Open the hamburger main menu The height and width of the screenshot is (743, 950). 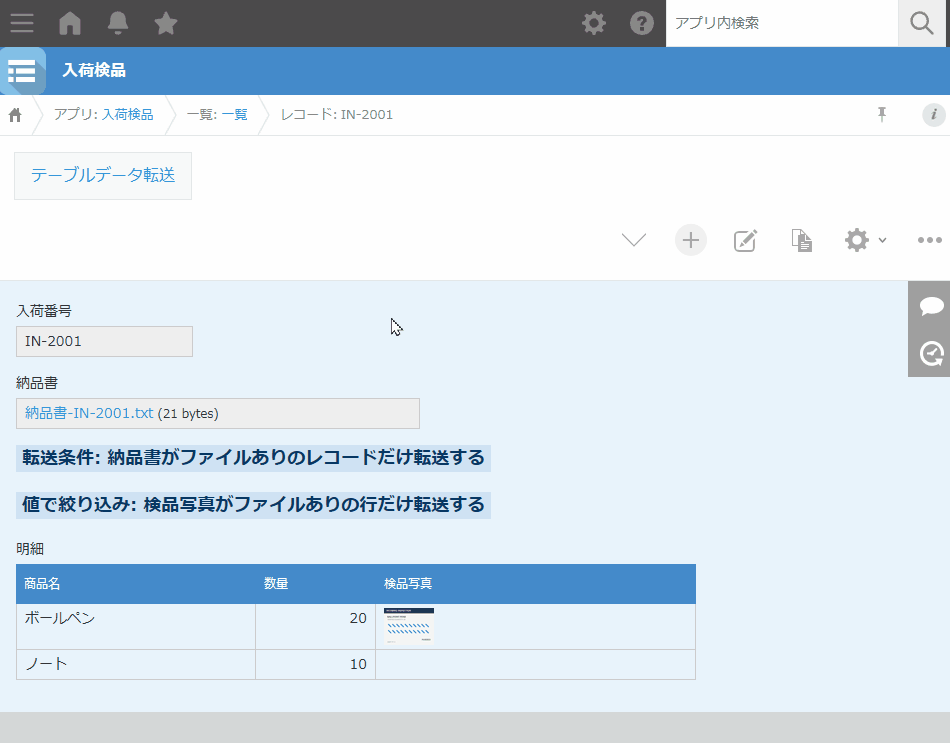22,23
